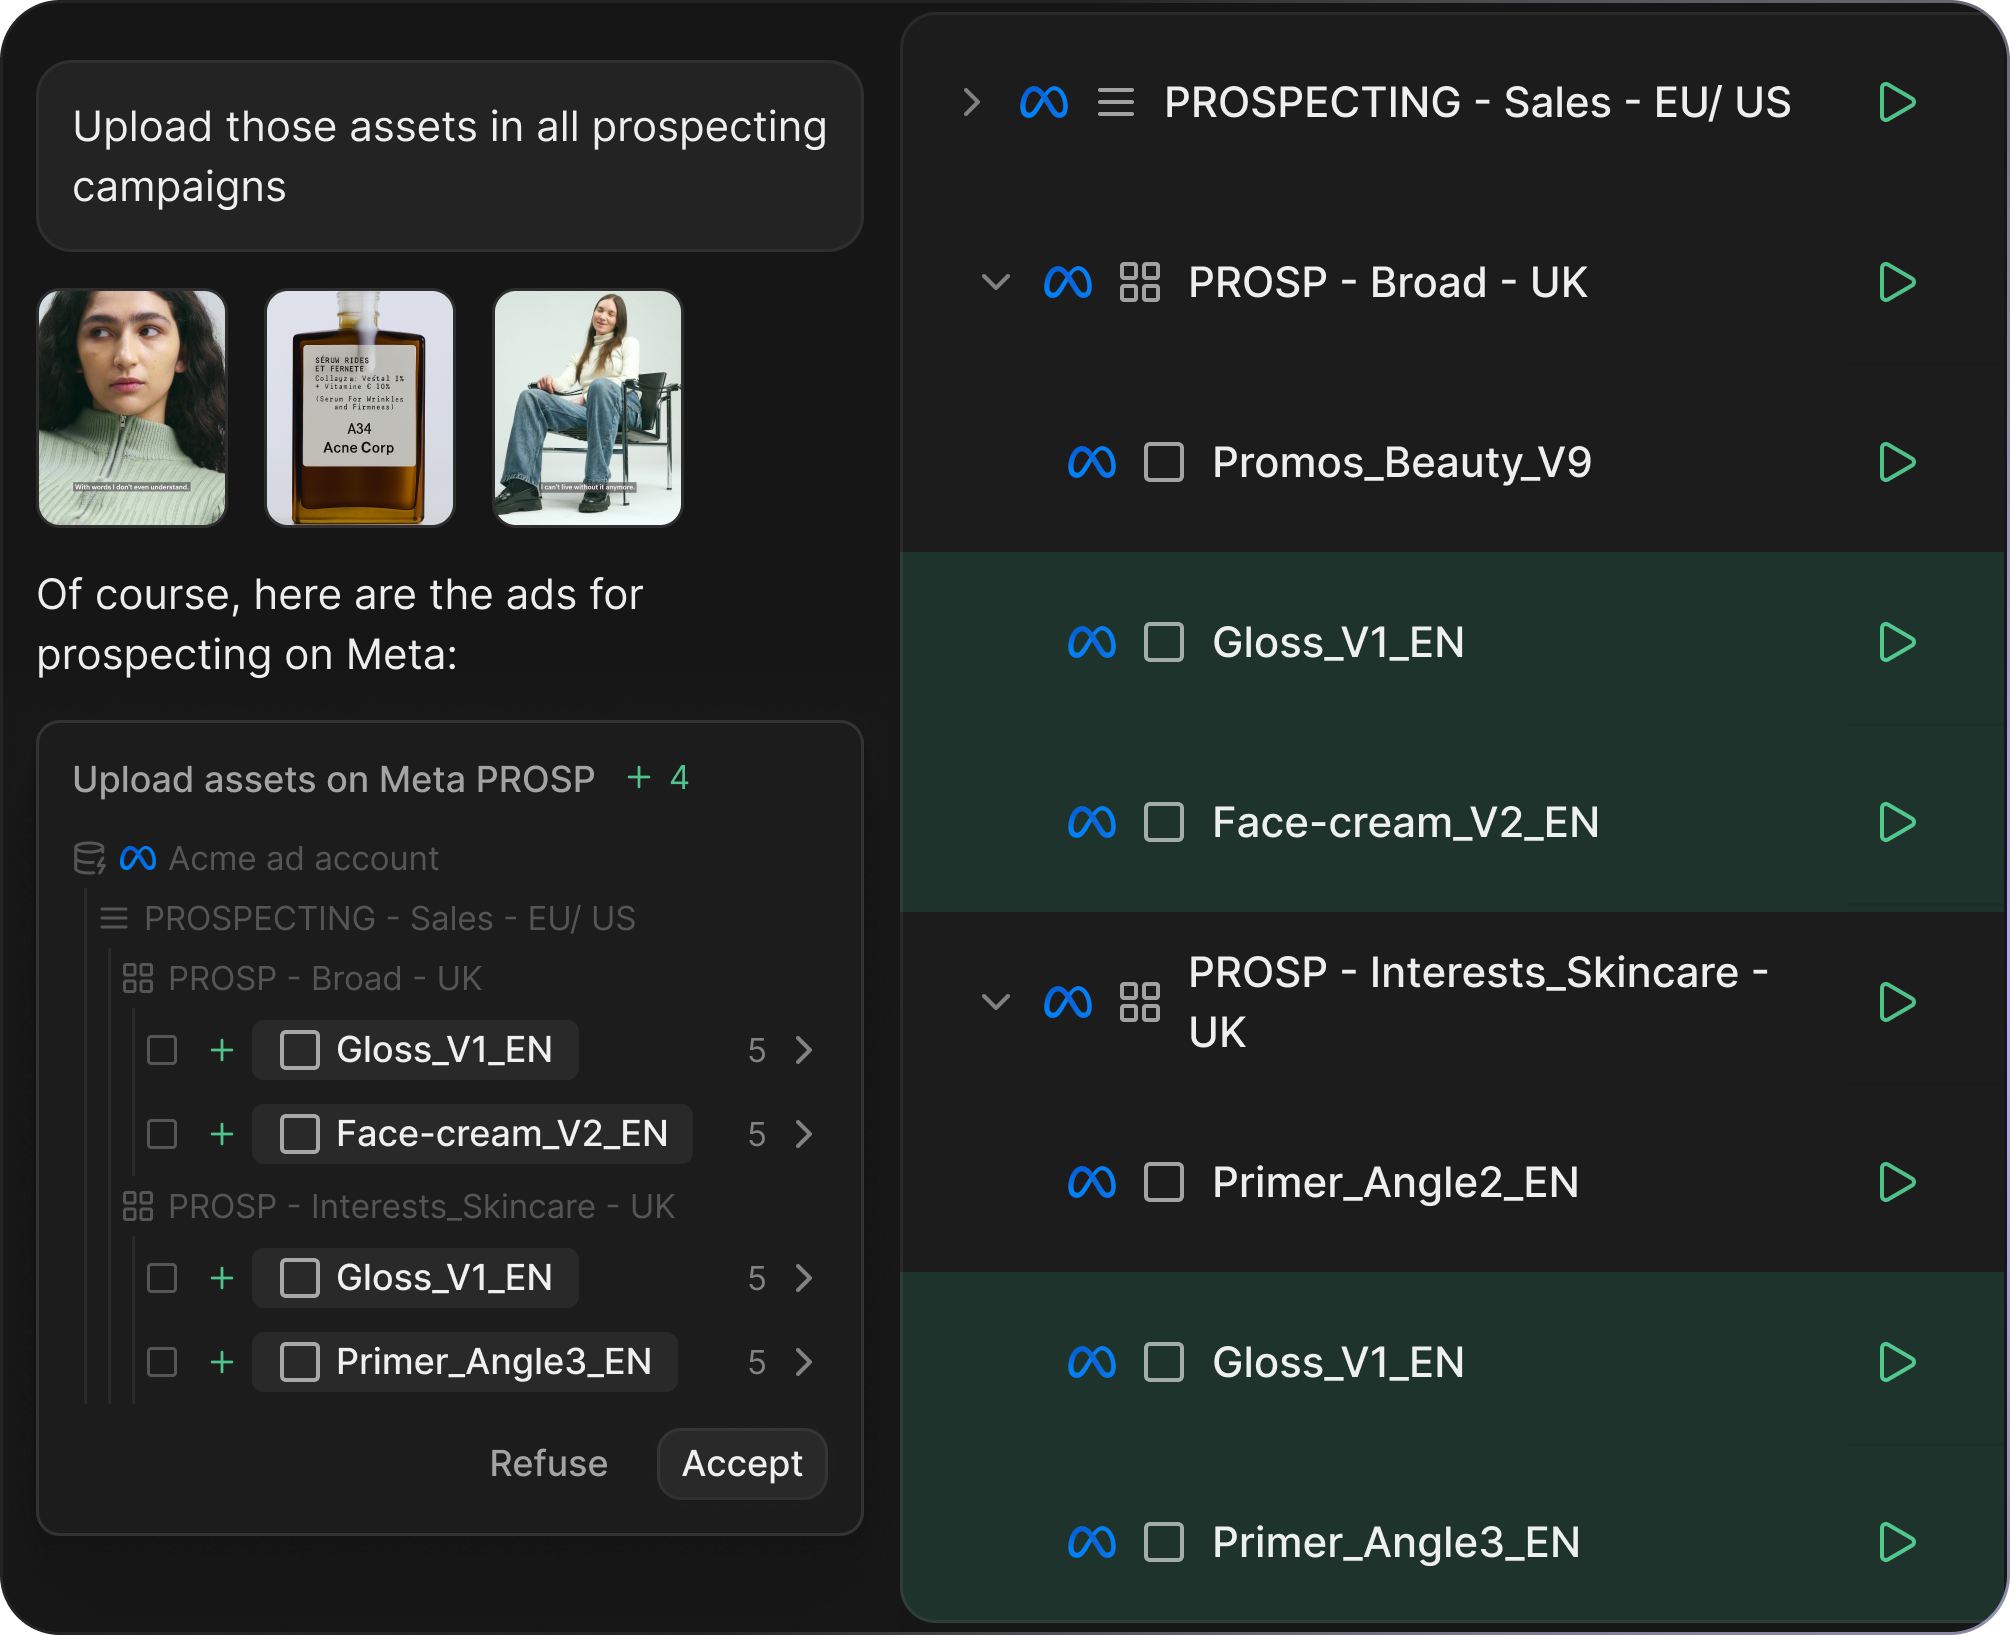Tick left checkbox for Primer_Angle3_EN proposal row
Screen dimensions: 2010x1635
coord(162,1362)
